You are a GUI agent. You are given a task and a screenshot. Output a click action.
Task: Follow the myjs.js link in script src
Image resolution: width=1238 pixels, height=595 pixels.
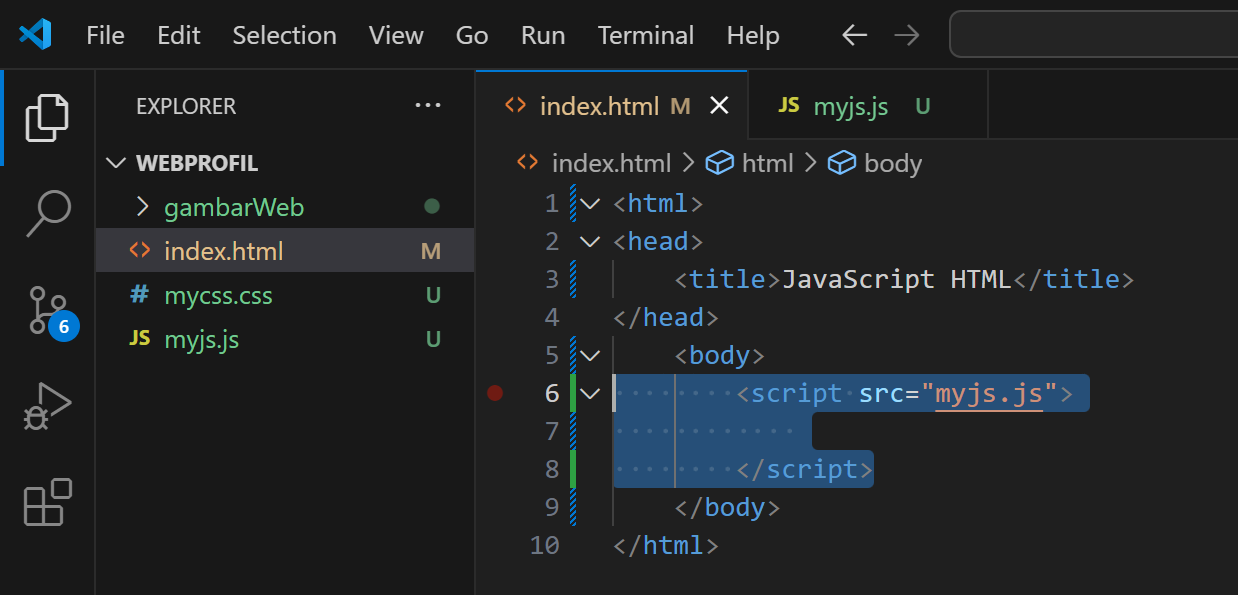point(989,393)
